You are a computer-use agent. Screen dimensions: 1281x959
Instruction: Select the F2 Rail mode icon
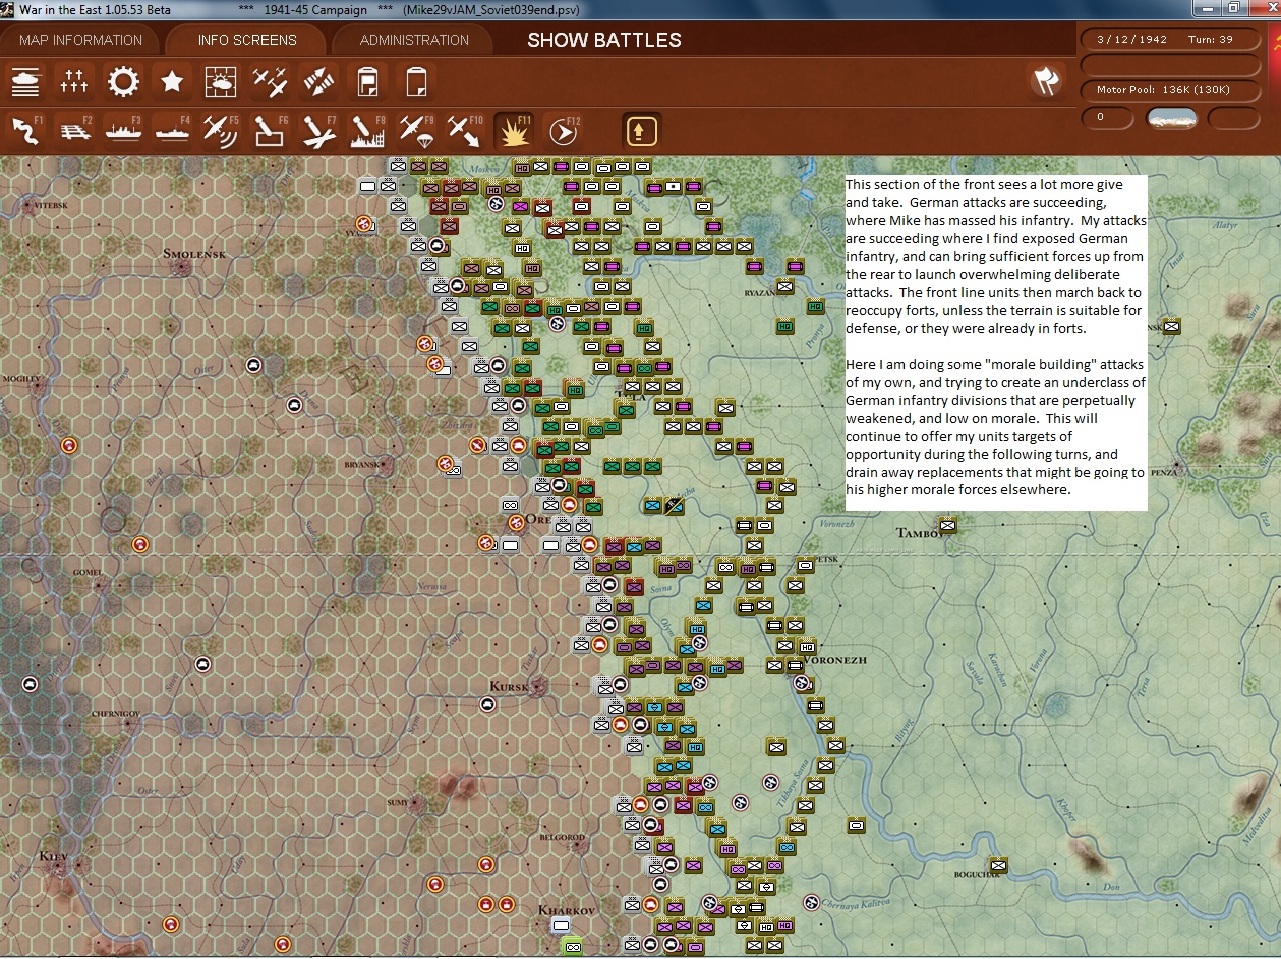[x=74, y=130]
